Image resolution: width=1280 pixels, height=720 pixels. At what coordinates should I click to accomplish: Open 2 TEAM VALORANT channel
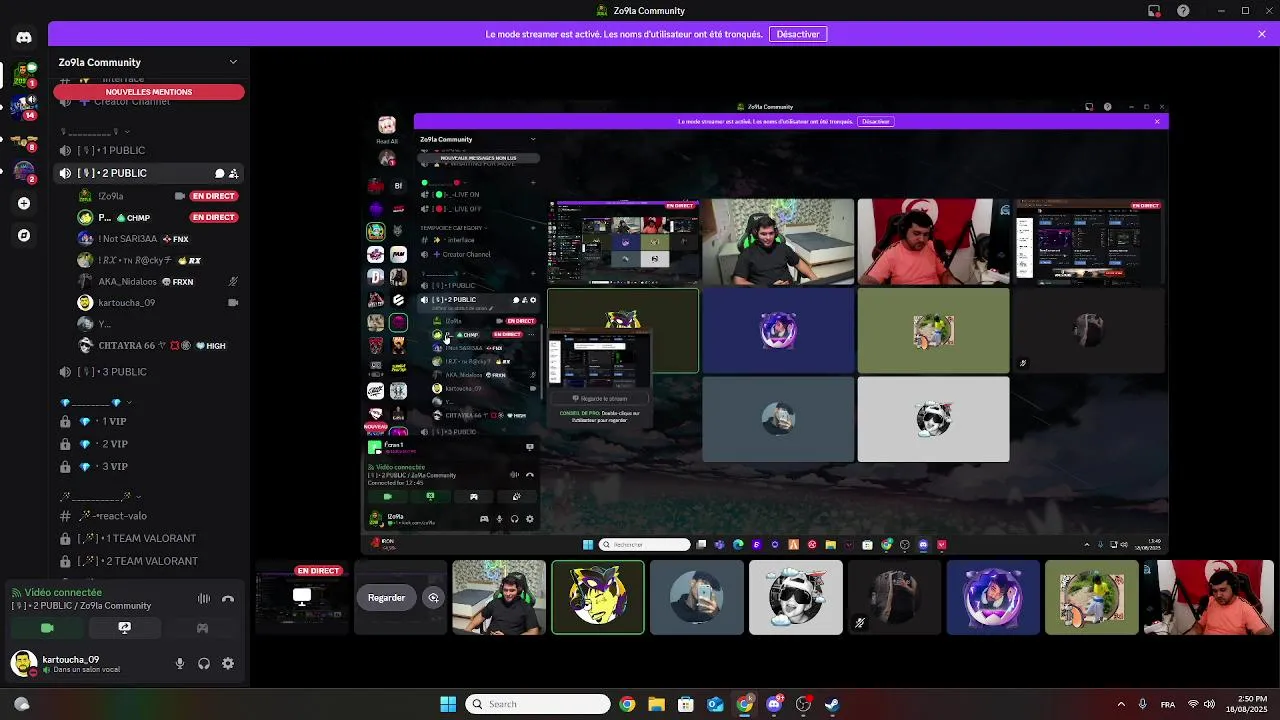[x=149, y=561]
